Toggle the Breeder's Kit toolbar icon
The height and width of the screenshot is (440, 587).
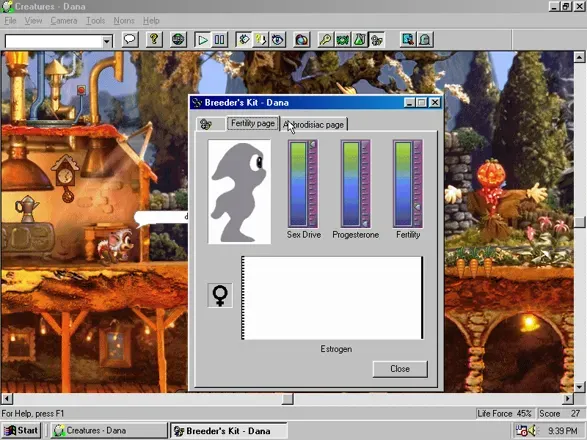coord(376,40)
